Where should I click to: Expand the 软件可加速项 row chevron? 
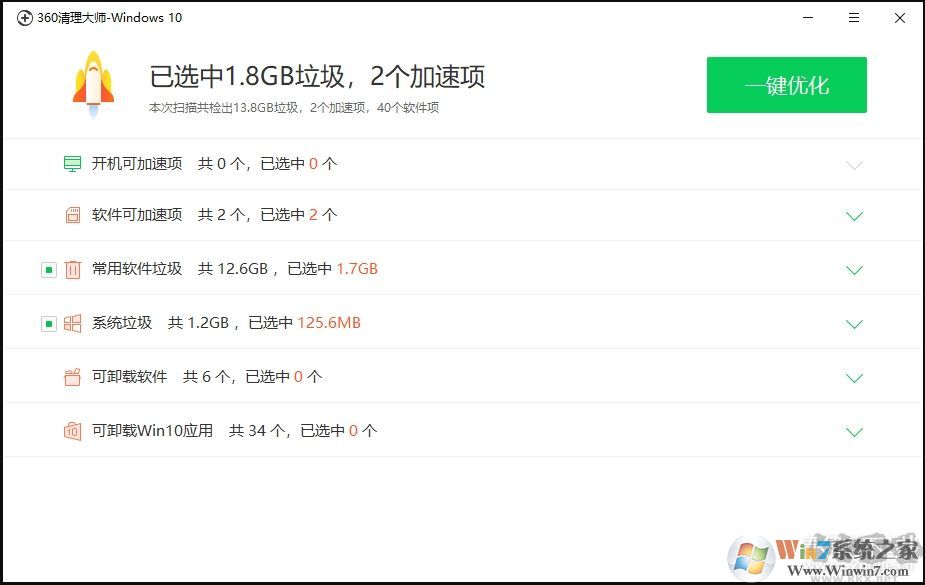[854, 216]
